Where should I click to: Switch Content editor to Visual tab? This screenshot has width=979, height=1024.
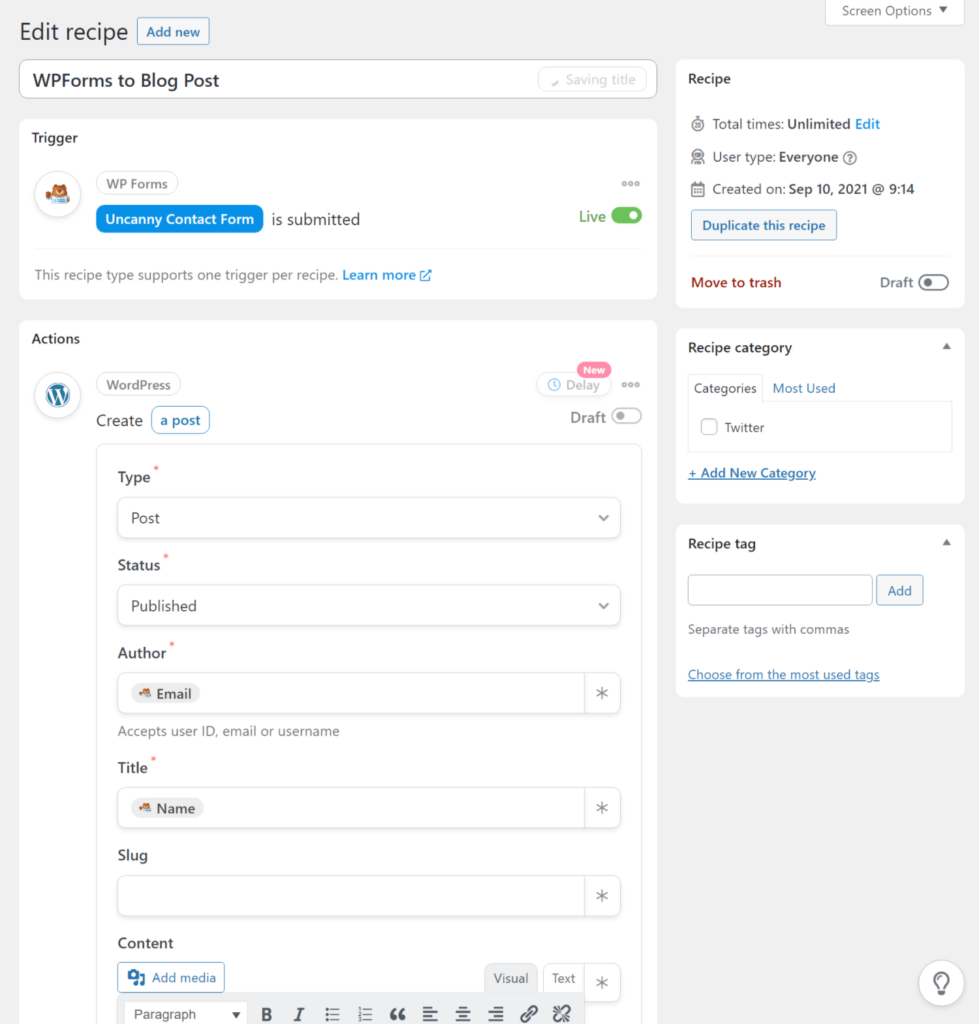[511, 978]
